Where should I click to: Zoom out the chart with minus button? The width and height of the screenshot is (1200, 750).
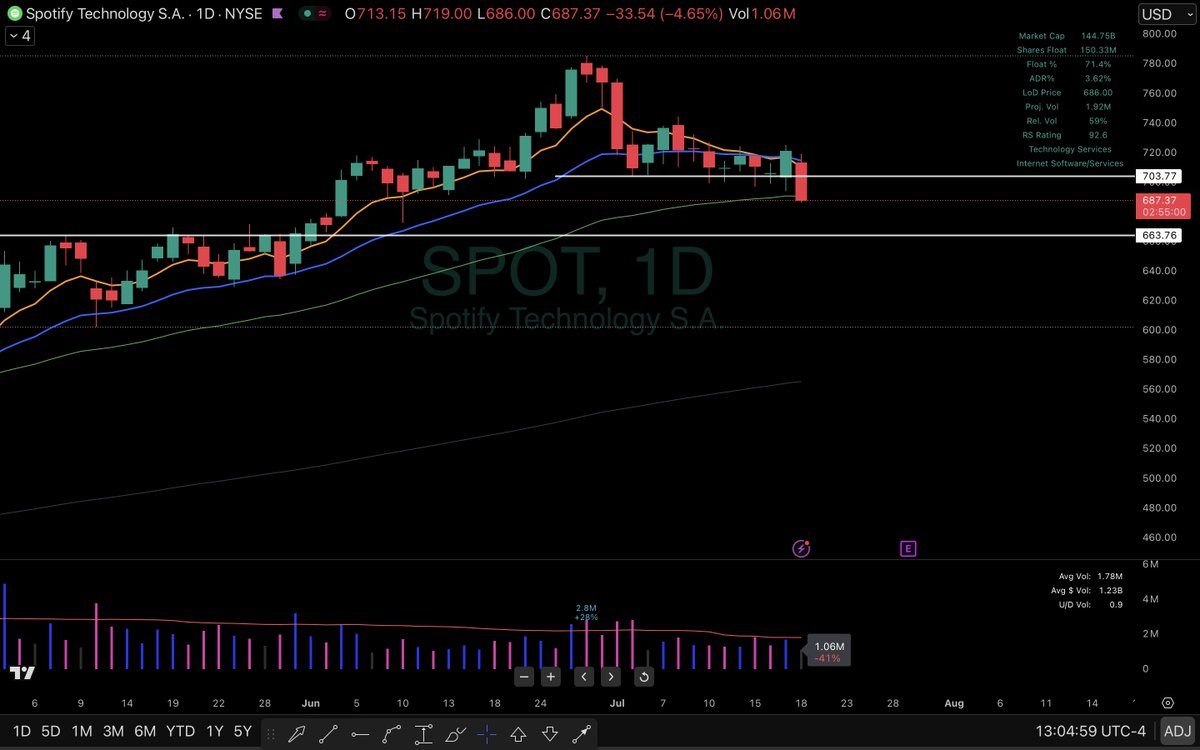[523, 677]
